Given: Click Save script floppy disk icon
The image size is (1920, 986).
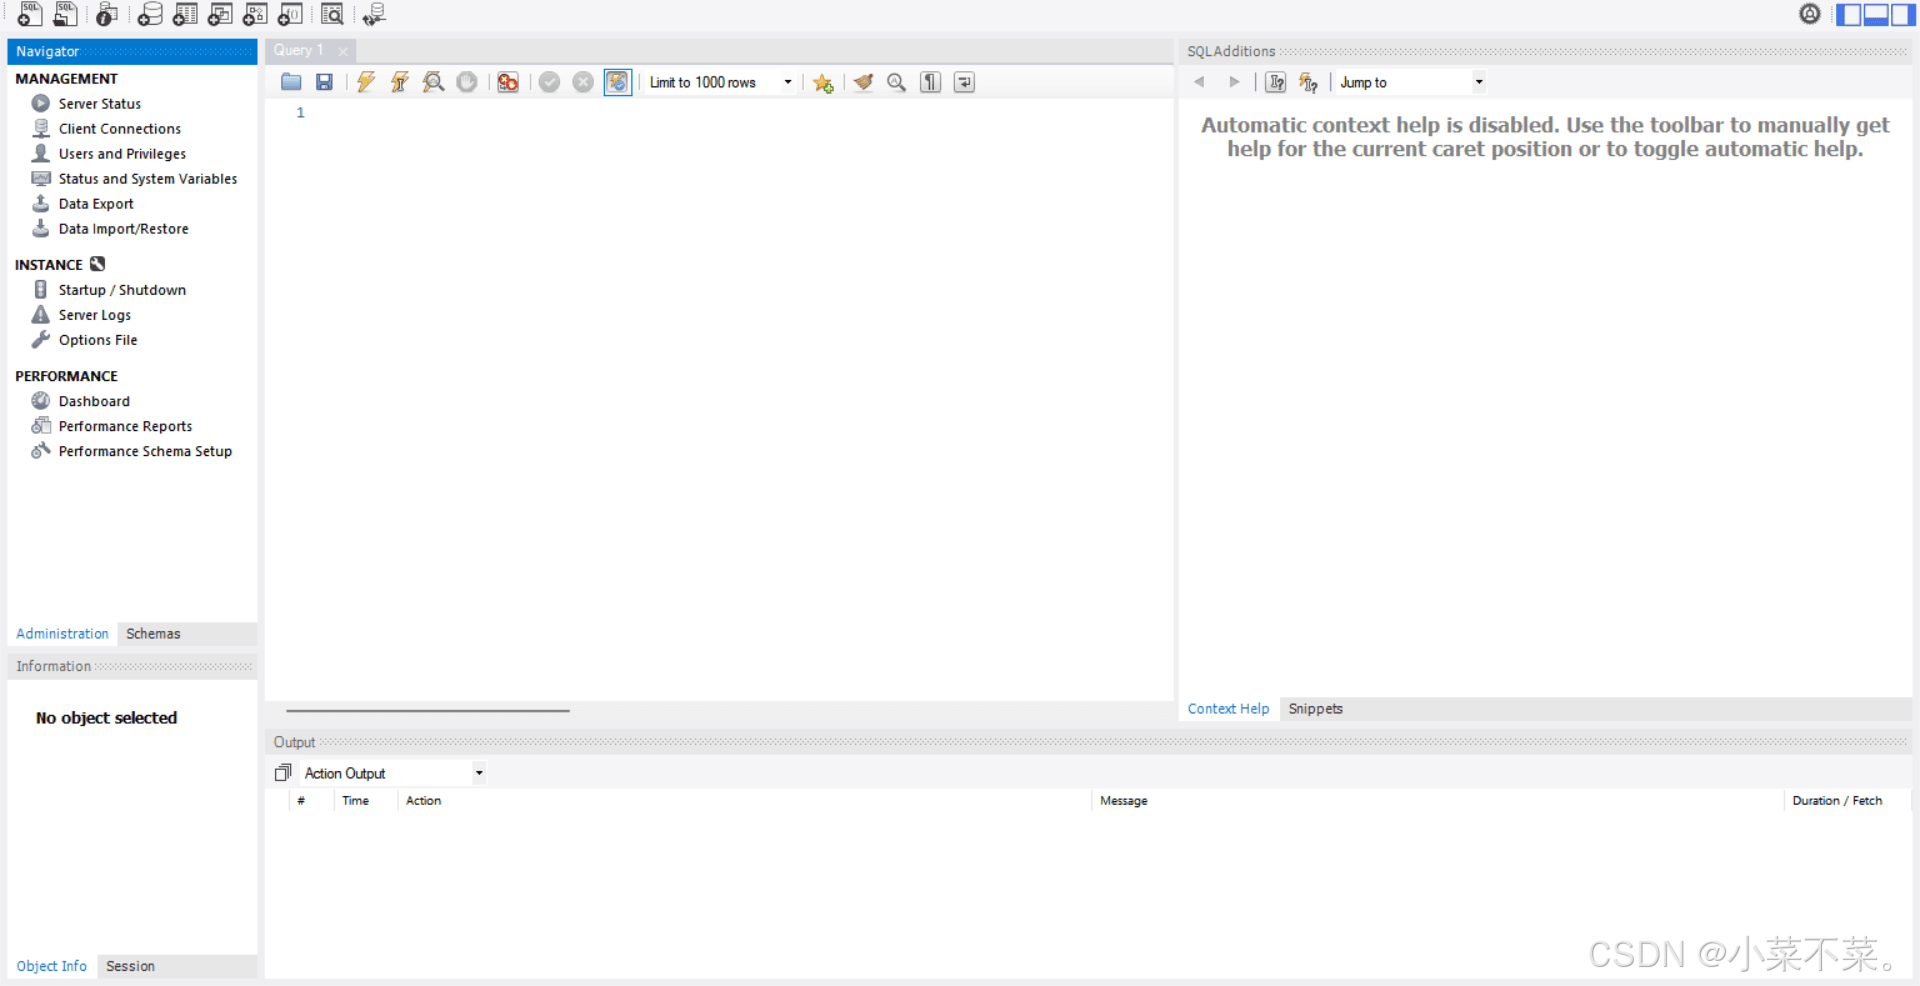Looking at the screenshot, I should [324, 82].
